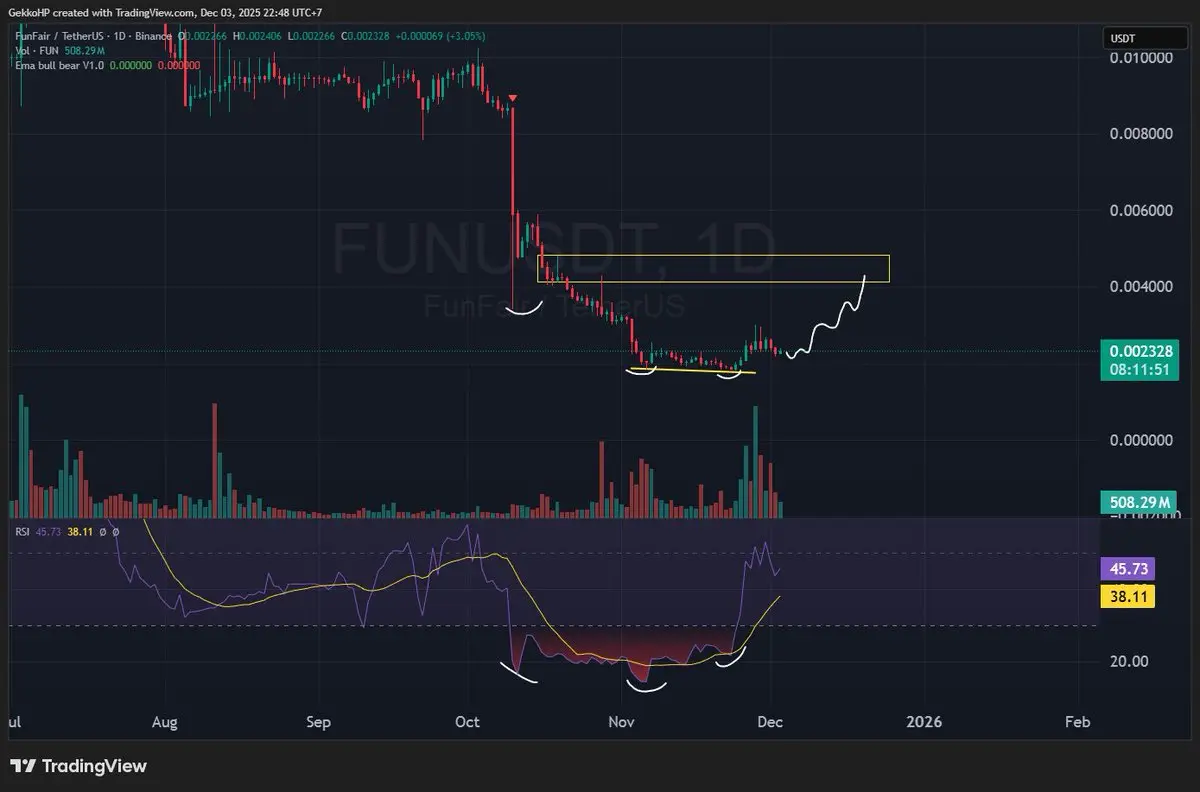Click the Feb label on the time axis
Viewport: 1200px width, 792px height.
point(1078,722)
